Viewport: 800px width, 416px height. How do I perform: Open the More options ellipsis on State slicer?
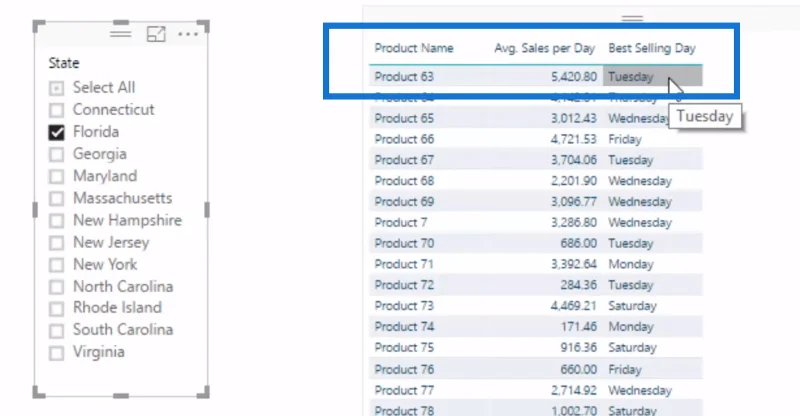click(x=188, y=34)
